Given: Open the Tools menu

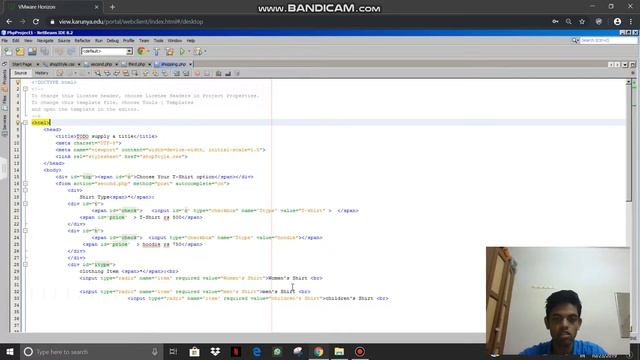Looking at the screenshot, I should click(158, 41).
